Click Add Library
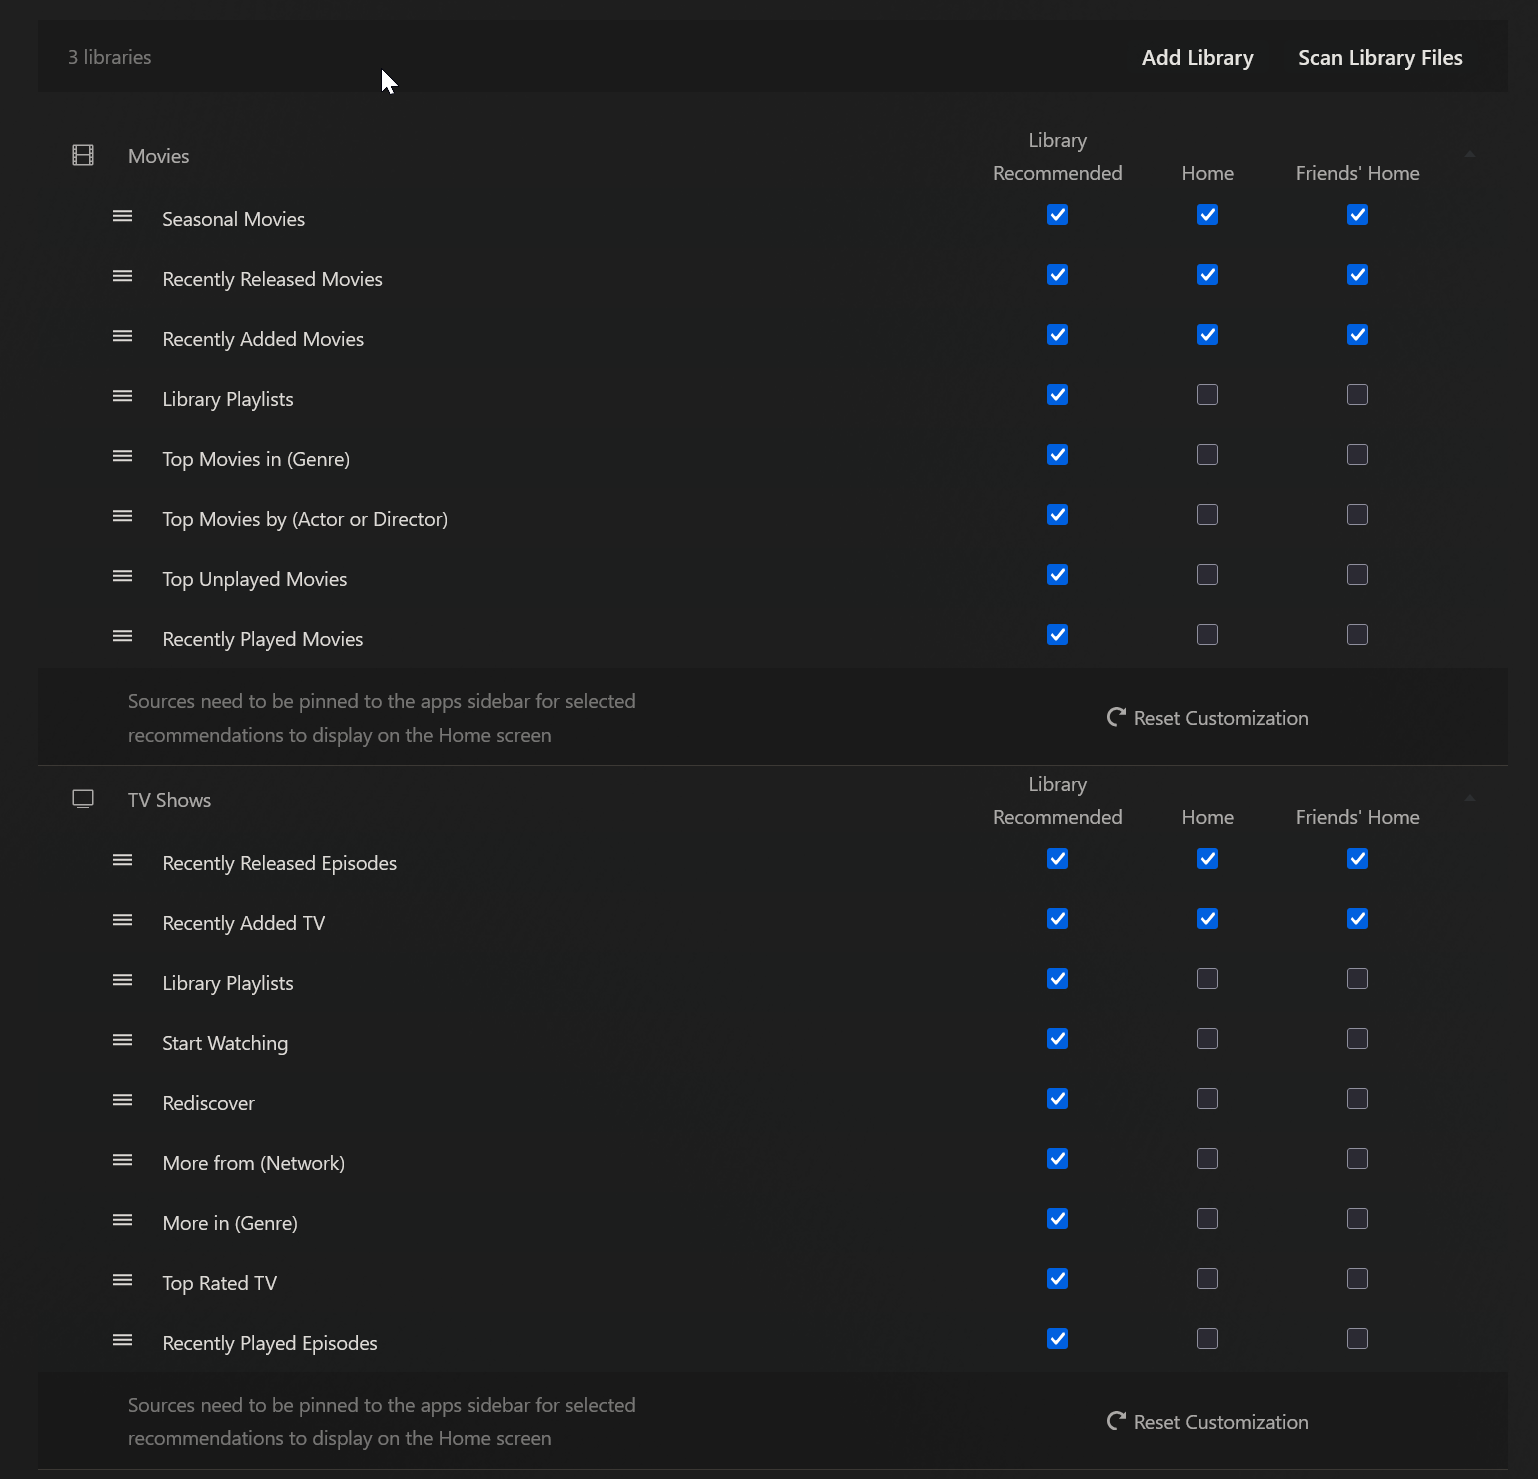This screenshot has width=1538, height=1479. [x=1197, y=58]
